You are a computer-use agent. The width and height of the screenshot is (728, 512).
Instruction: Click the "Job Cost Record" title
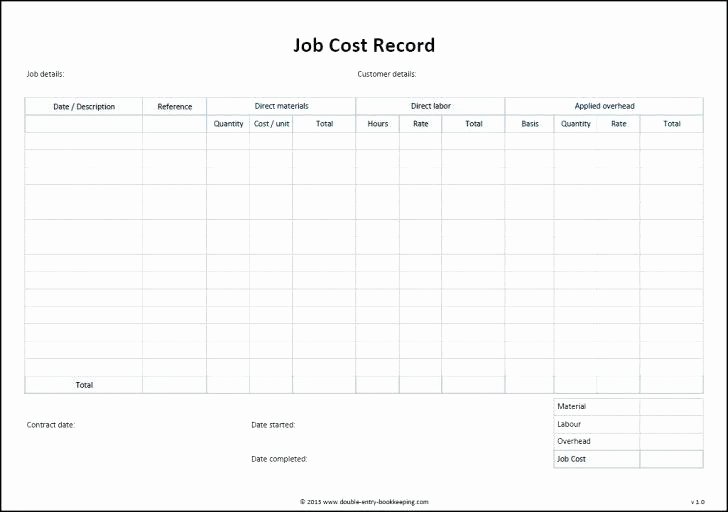(364, 45)
